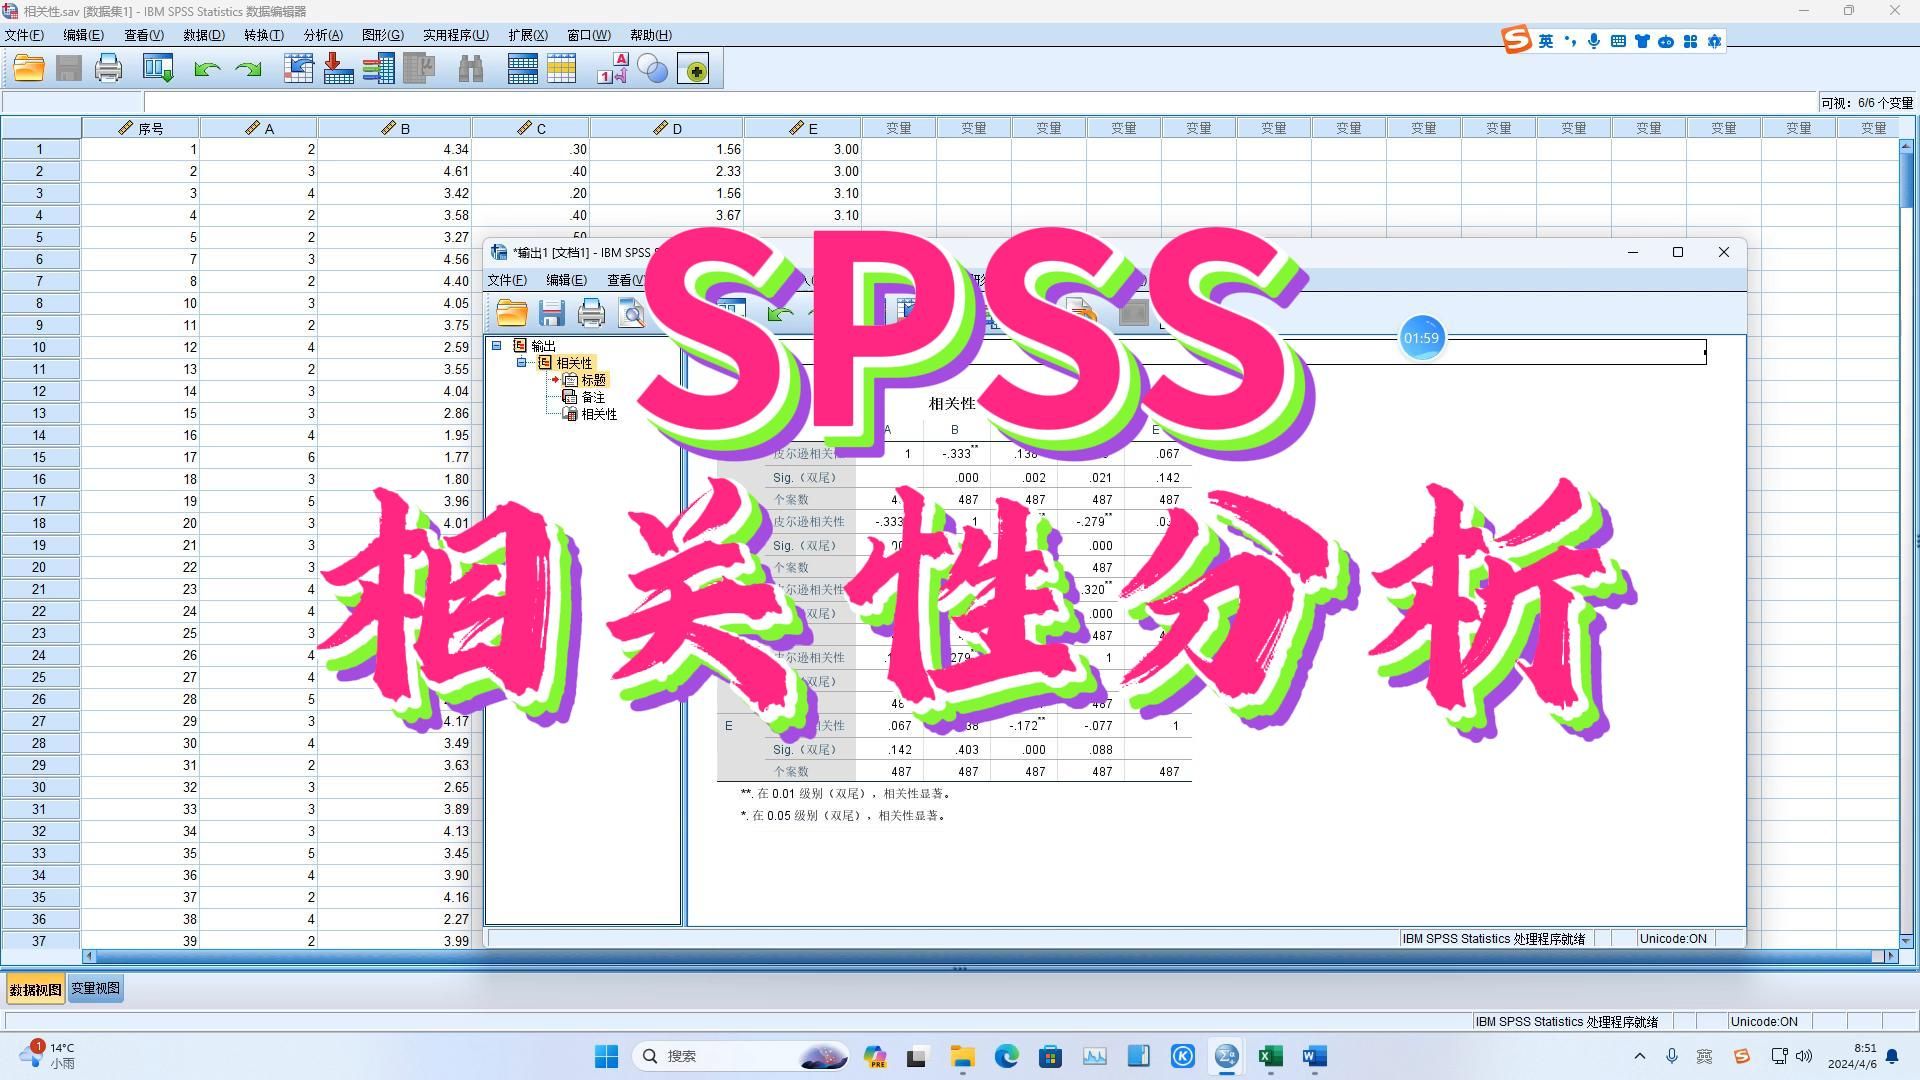
Task: Save output with Viewer floppy disk icon
Action: point(551,313)
